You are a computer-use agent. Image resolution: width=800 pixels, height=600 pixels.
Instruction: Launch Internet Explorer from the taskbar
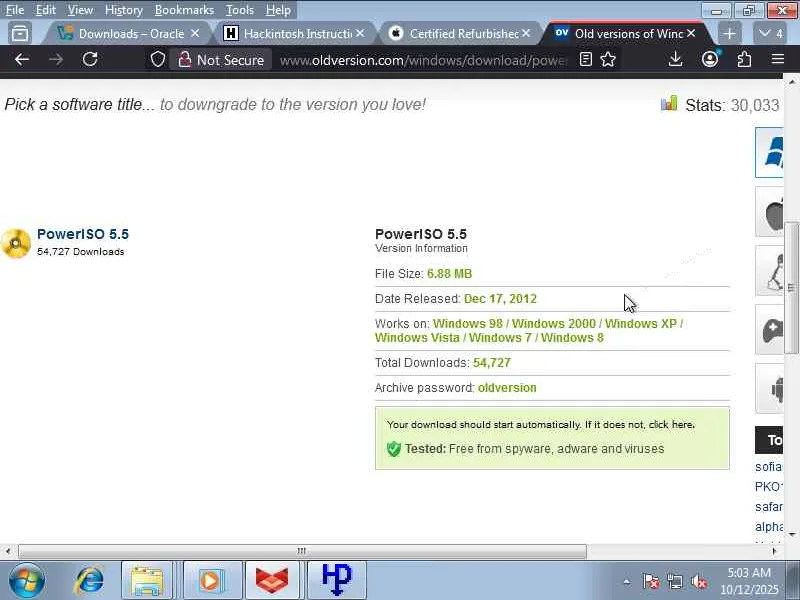coord(89,581)
